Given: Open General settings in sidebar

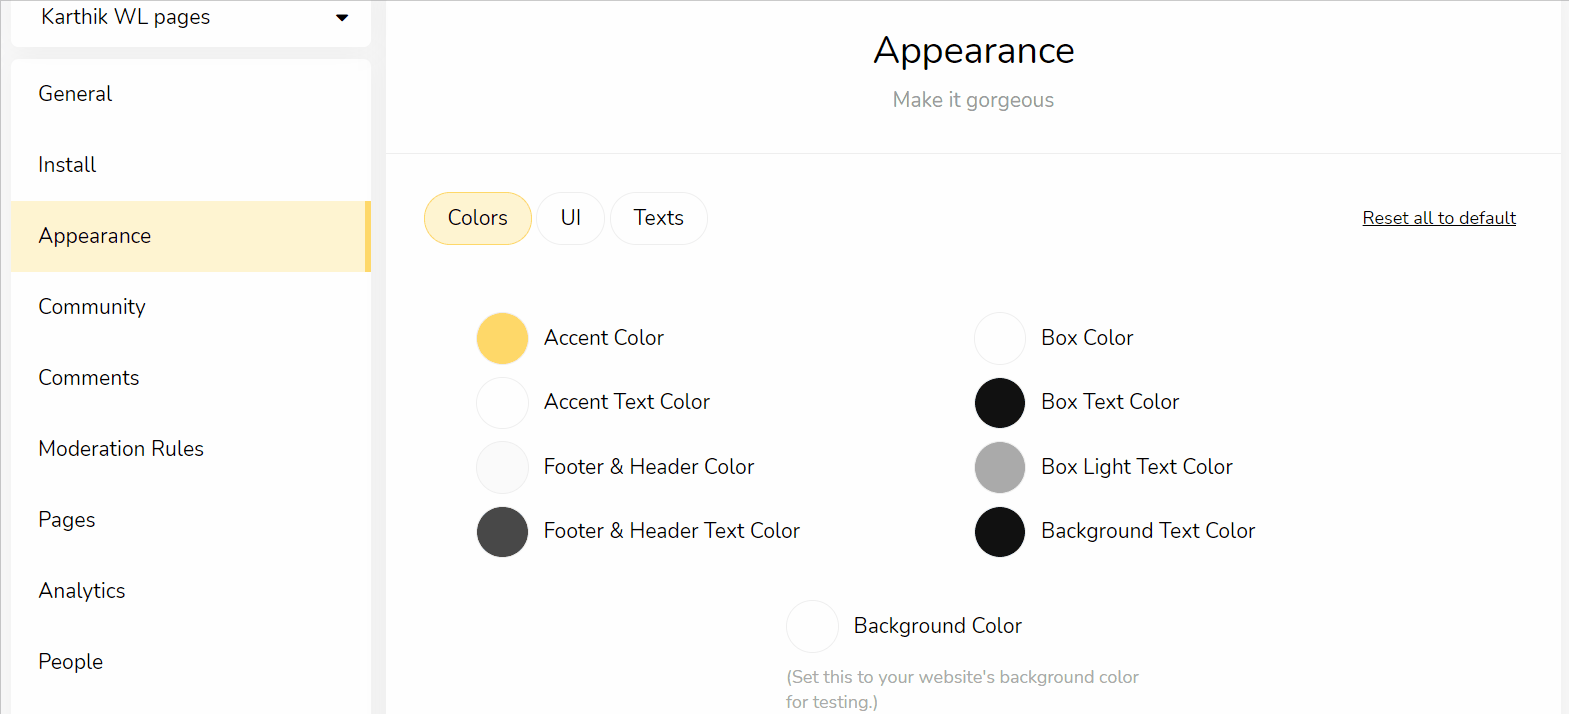Looking at the screenshot, I should (x=191, y=94).
